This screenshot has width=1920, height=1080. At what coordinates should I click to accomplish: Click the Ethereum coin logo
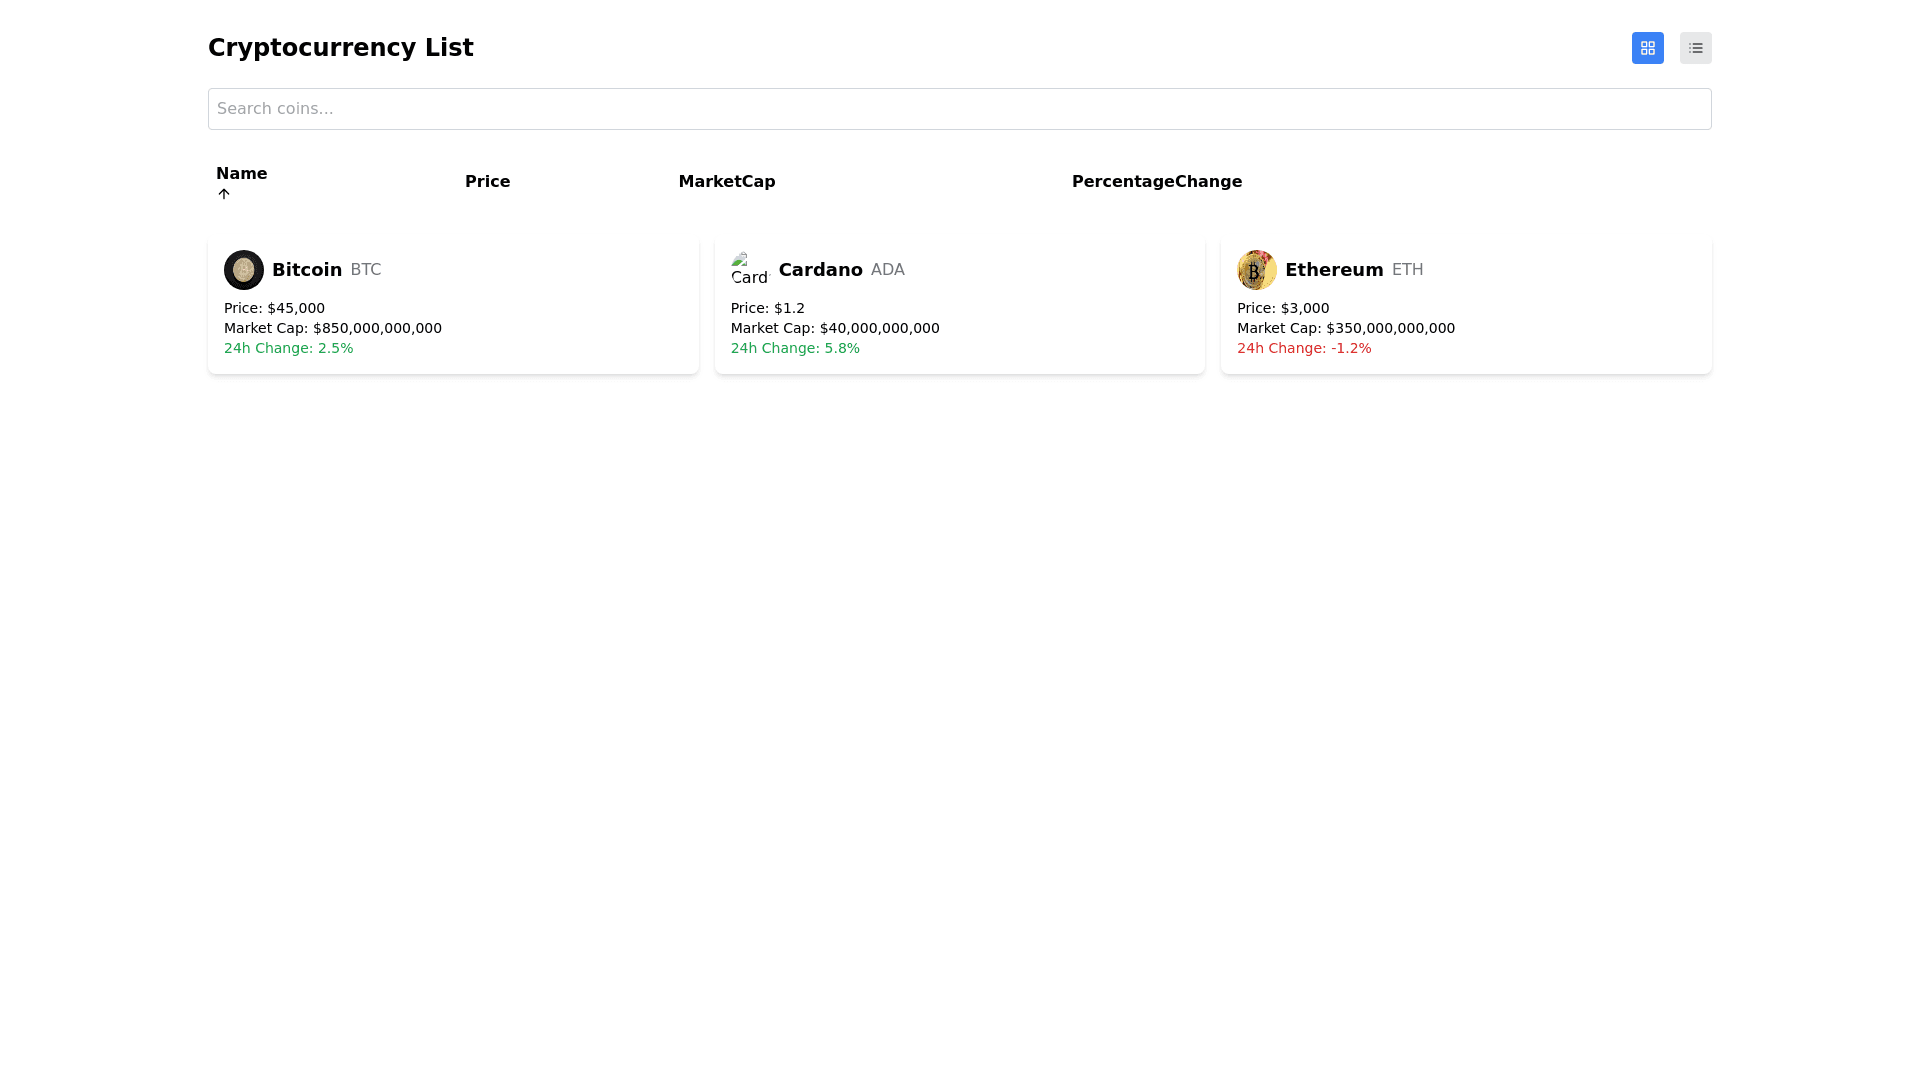[1256, 270]
